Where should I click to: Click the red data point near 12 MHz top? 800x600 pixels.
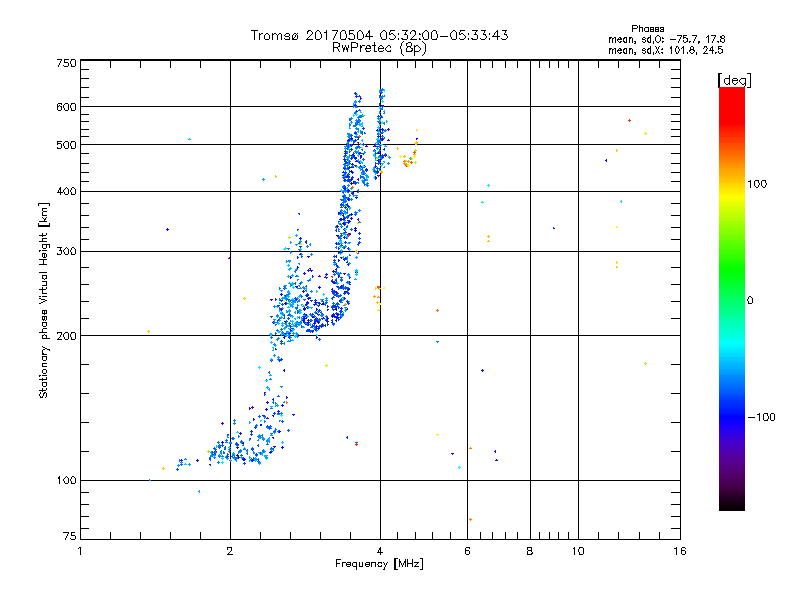point(630,120)
